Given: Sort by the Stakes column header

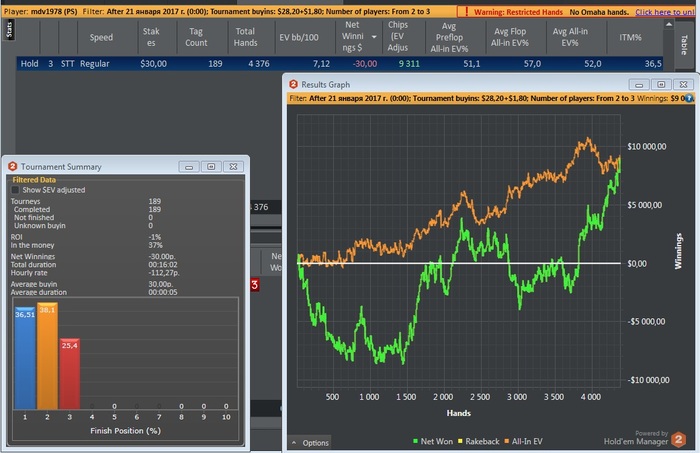Looking at the screenshot, I should pyautogui.click(x=151, y=37).
